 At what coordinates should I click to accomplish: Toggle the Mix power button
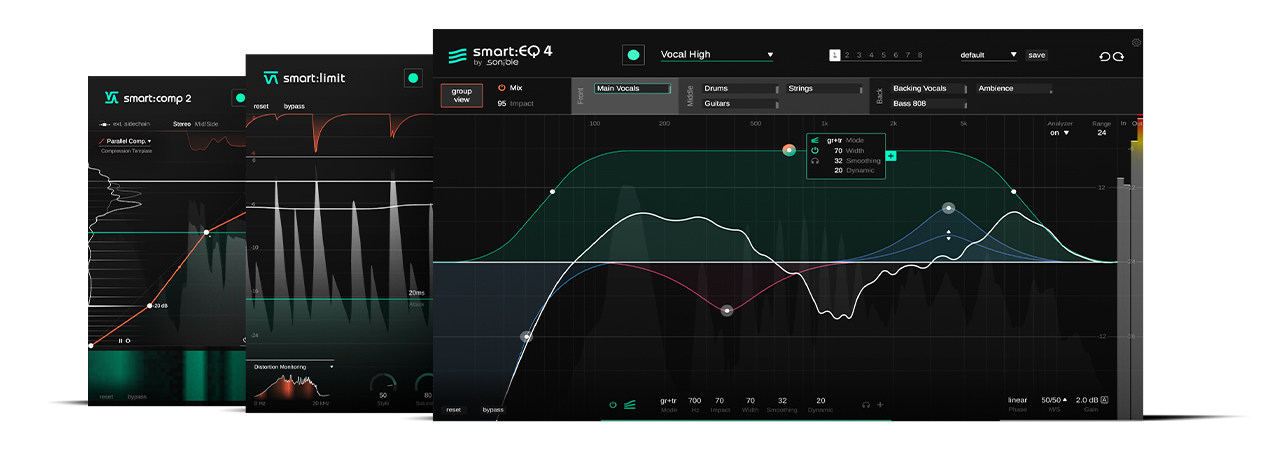click(502, 88)
